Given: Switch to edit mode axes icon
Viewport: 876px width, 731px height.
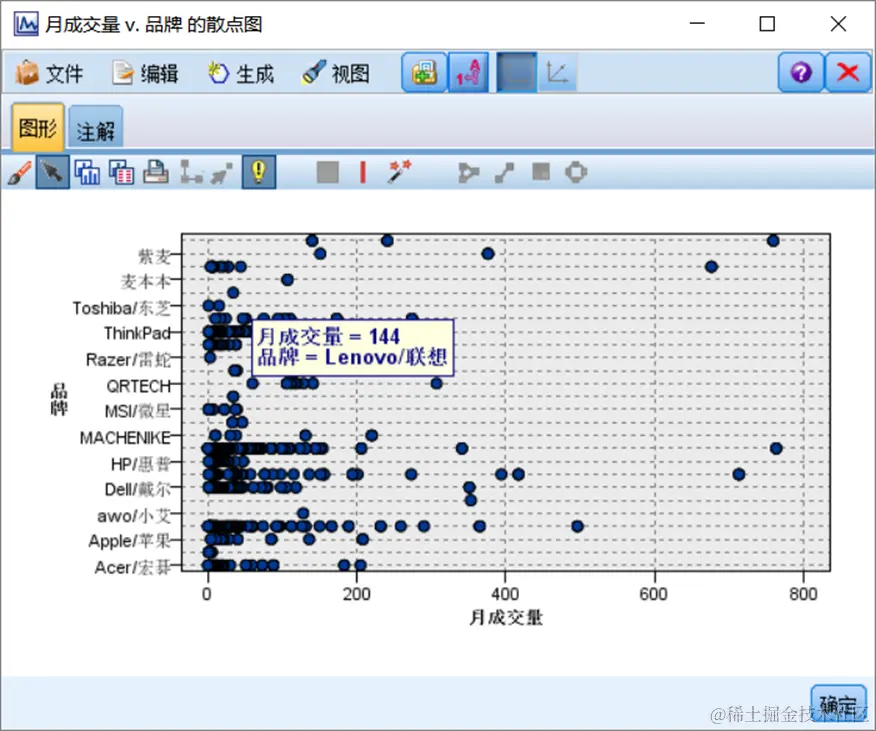Looking at the screenshot, I should pyautogui.click(x=557, y=73).
